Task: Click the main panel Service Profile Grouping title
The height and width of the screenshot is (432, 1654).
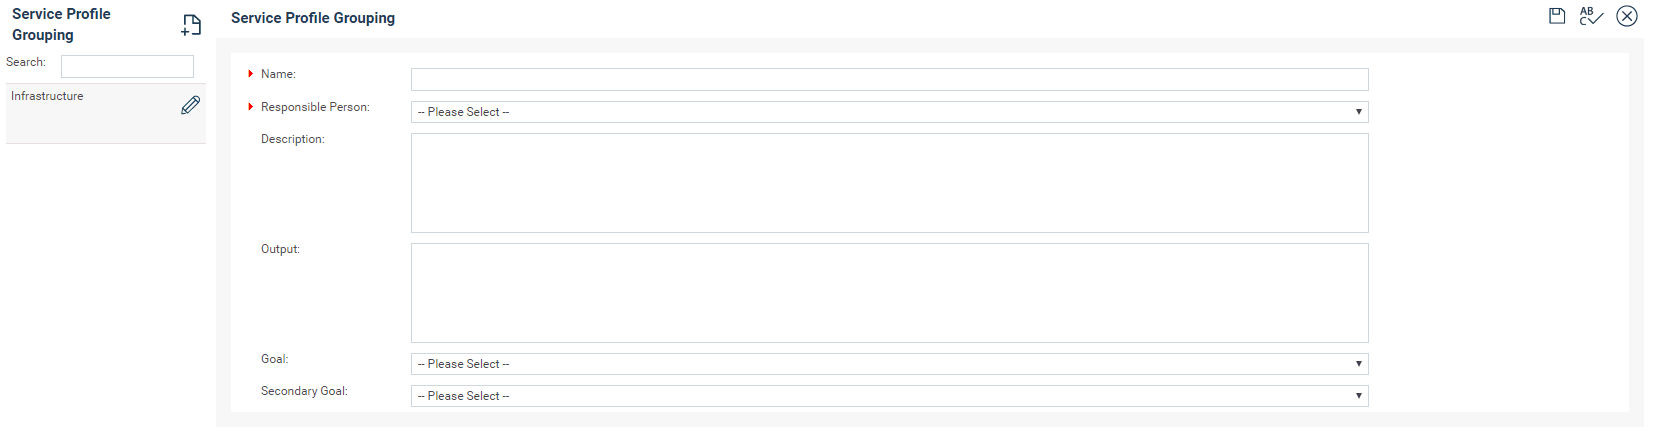Action: tap(313, 18)
